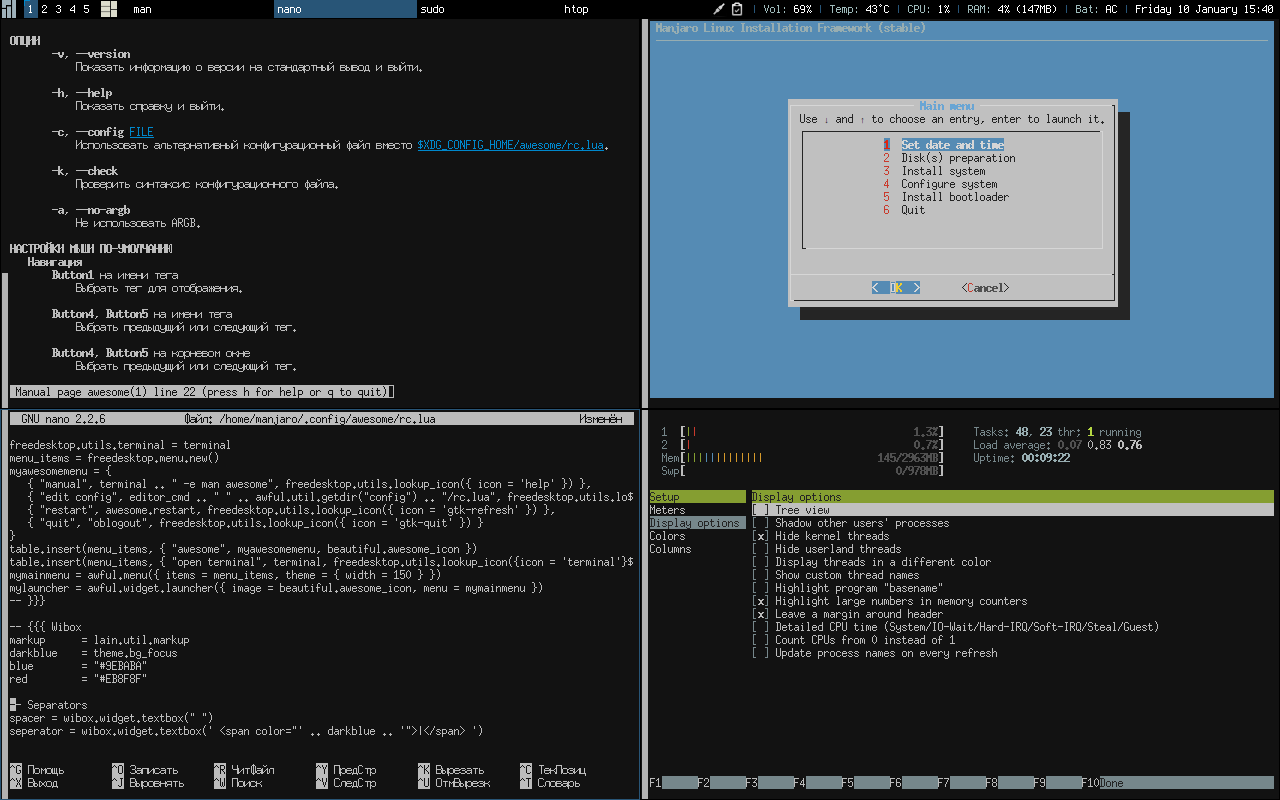The height and width of the screenshot is (800, 1280).
Task: Open the $XDG_CONFIG_HOME/awesome/rc.lua link
Action: [x=511, y=145]
